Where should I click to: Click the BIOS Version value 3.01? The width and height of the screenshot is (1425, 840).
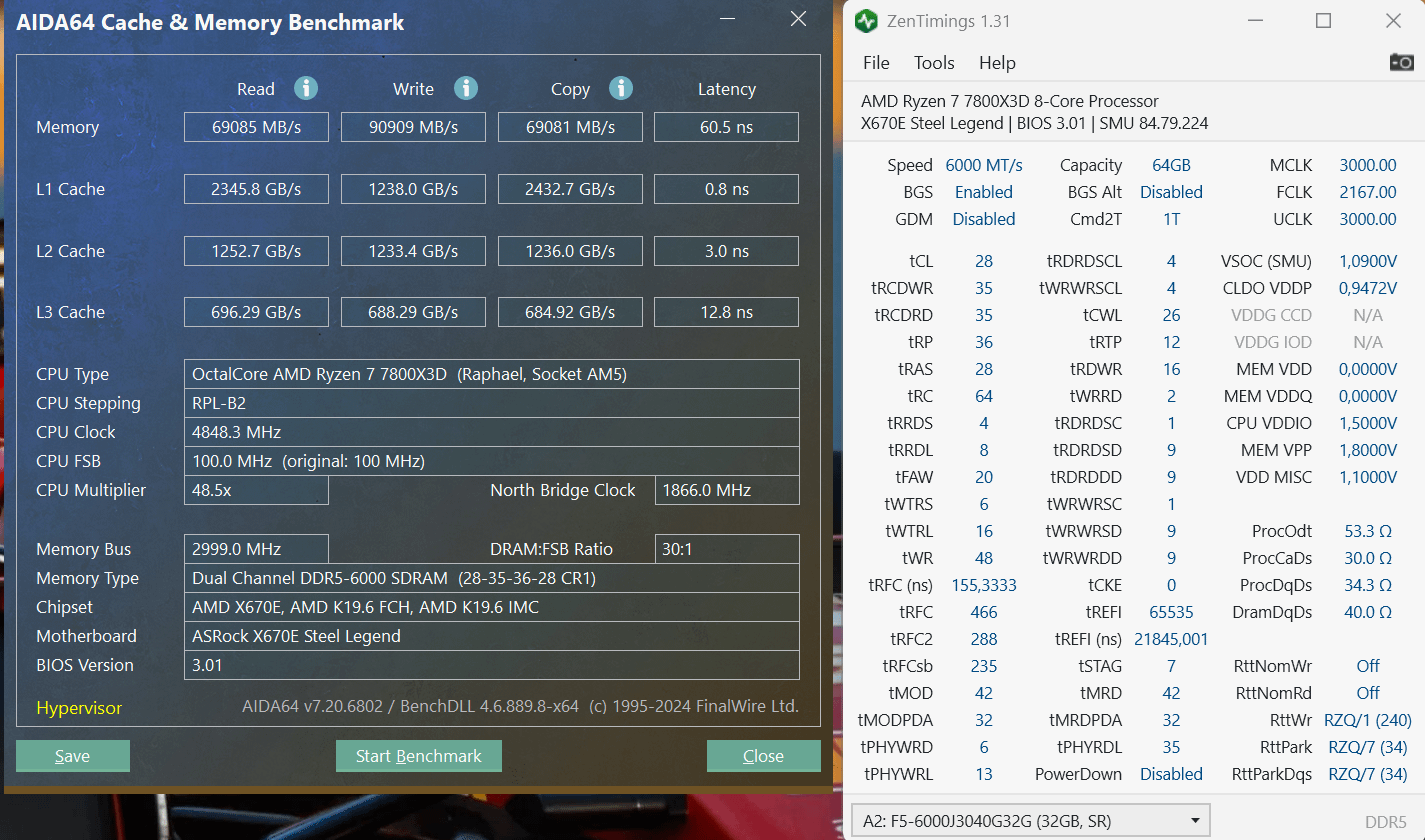492,665
